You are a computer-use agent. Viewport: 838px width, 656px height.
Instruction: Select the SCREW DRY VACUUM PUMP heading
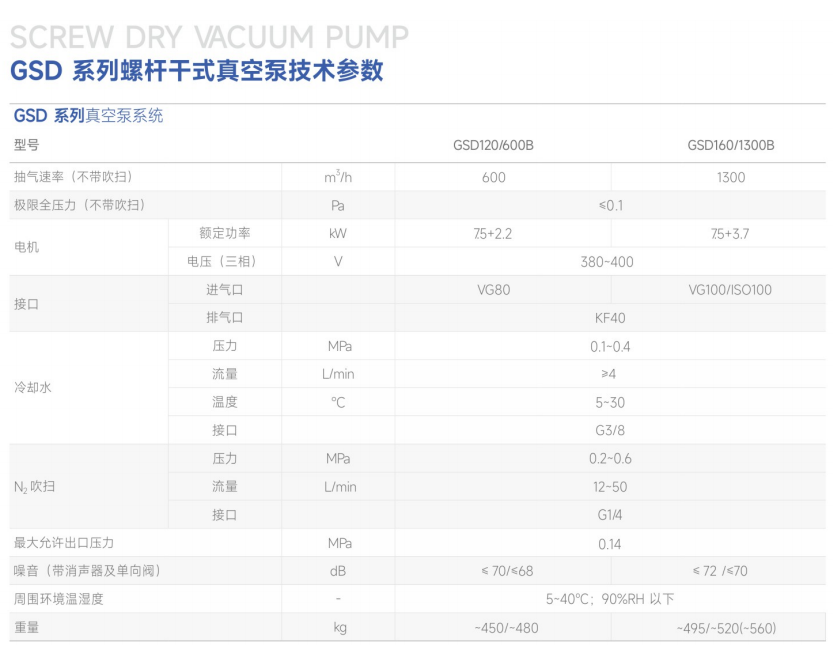coord(209,37)
